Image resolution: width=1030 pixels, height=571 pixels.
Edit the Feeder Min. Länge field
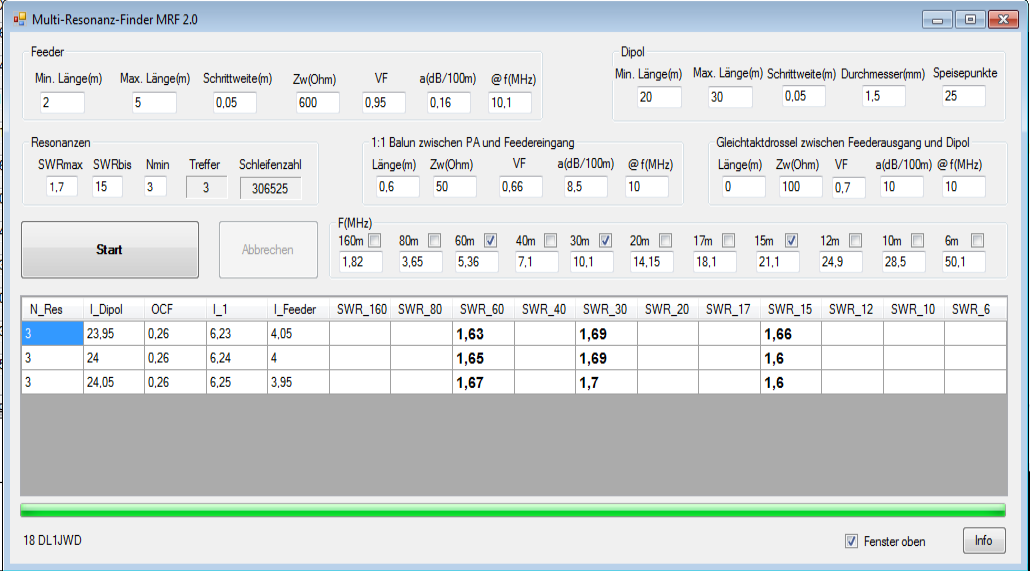point(62,102)
